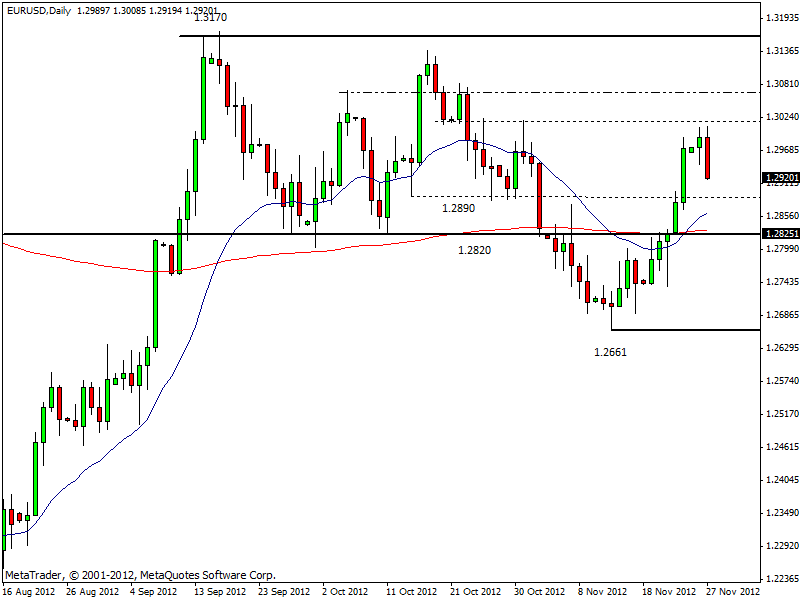Click the 13 Sep 2012 date label
Screen dimensions: 800x600
coord(219,591)
